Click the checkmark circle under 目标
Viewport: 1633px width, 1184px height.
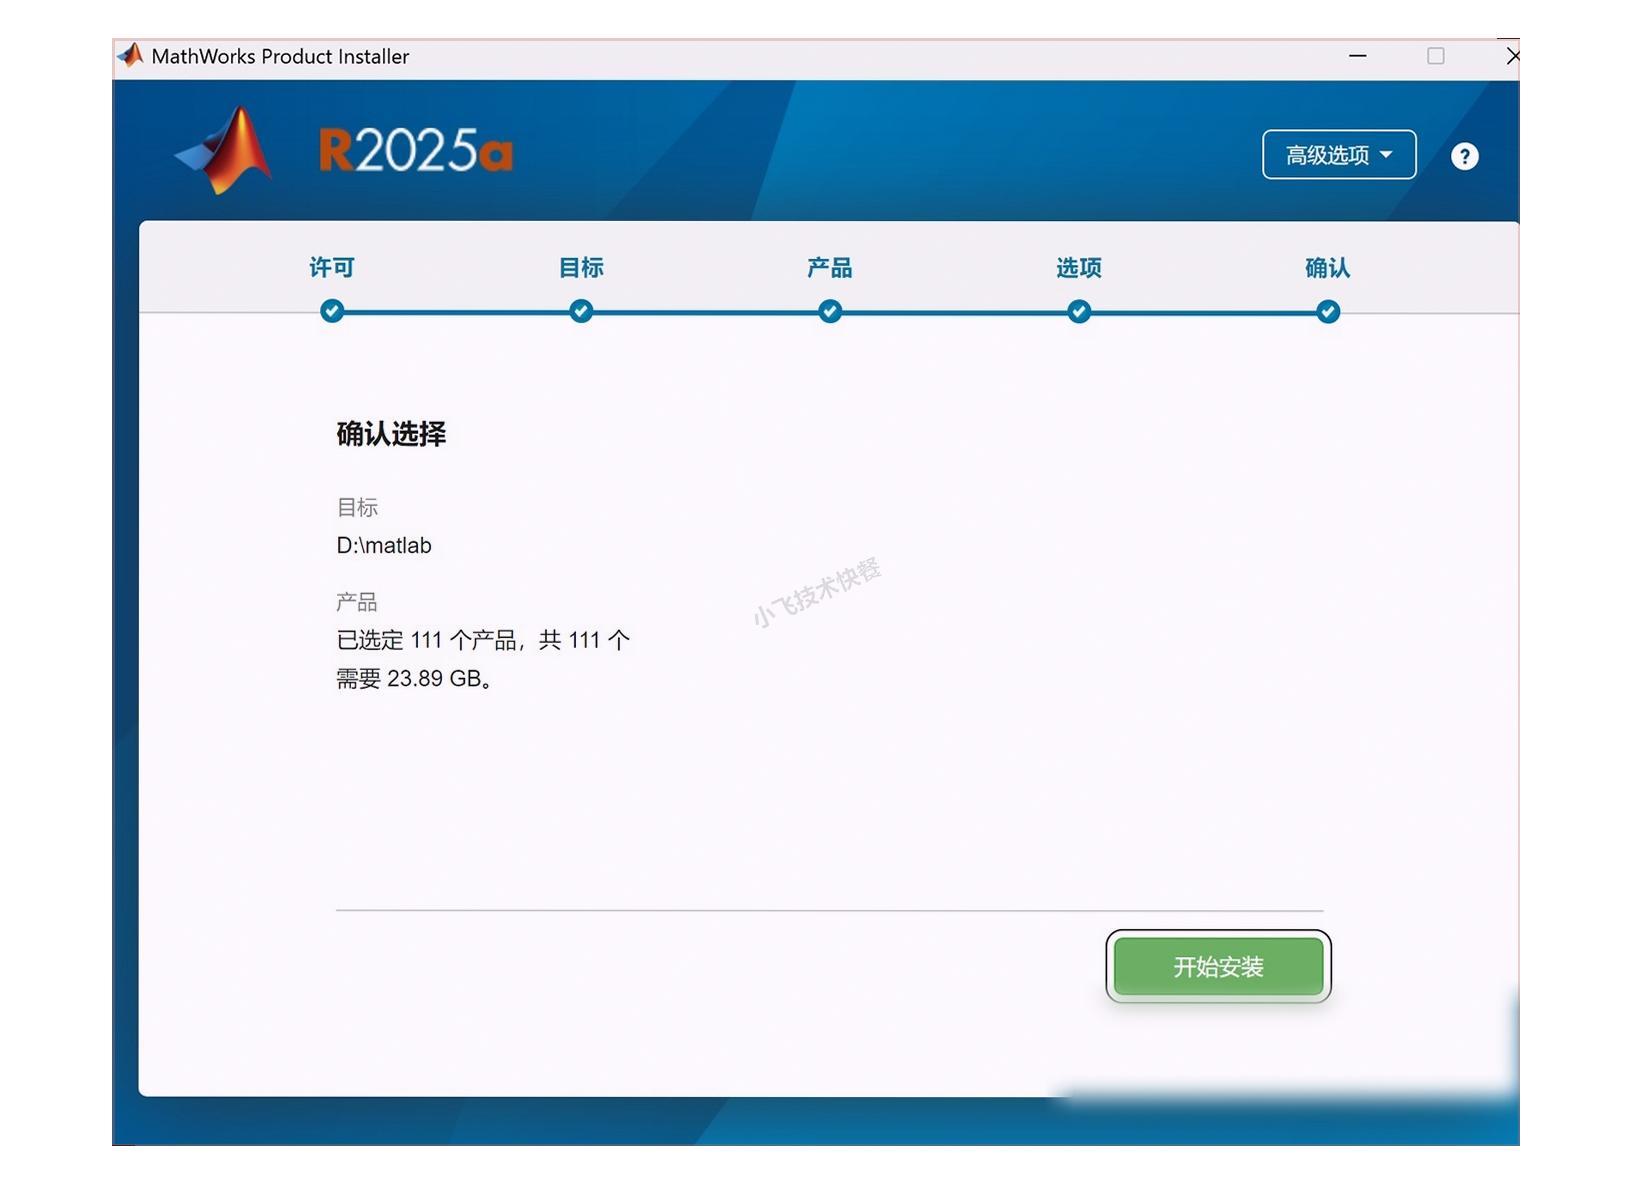click(x=581, y=311)
